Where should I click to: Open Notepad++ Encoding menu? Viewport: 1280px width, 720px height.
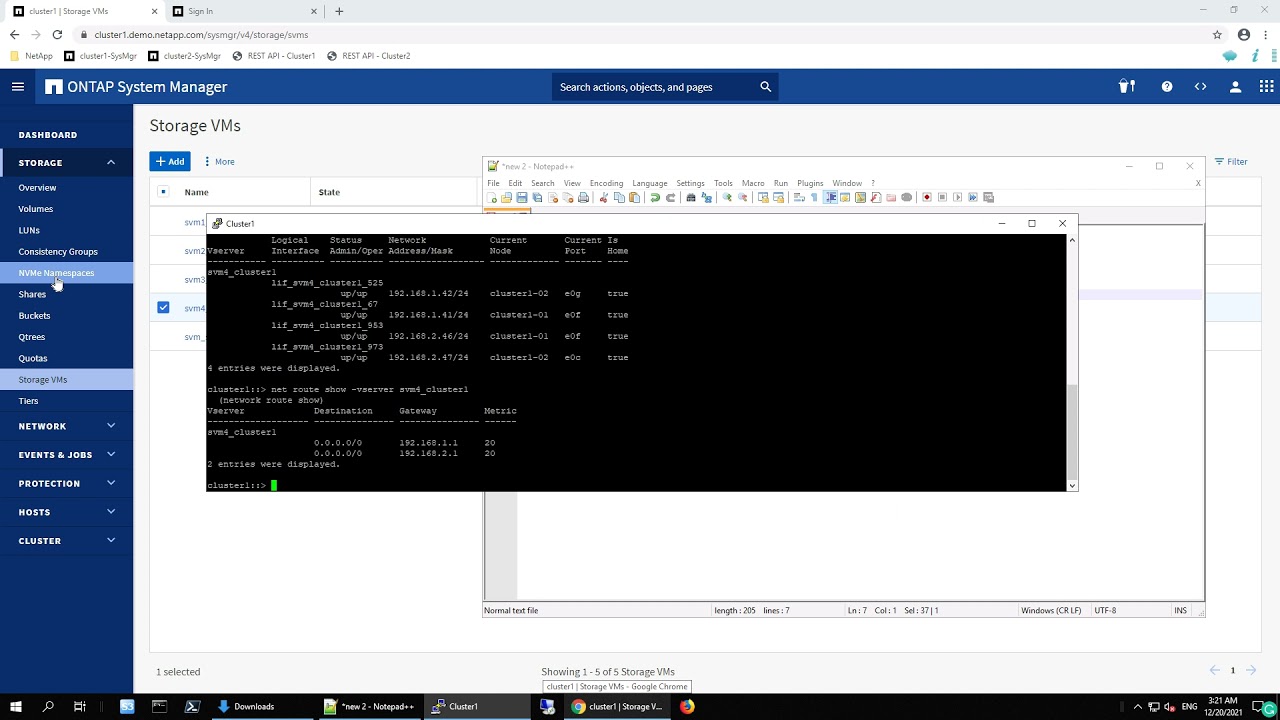[x=606, y=183]
